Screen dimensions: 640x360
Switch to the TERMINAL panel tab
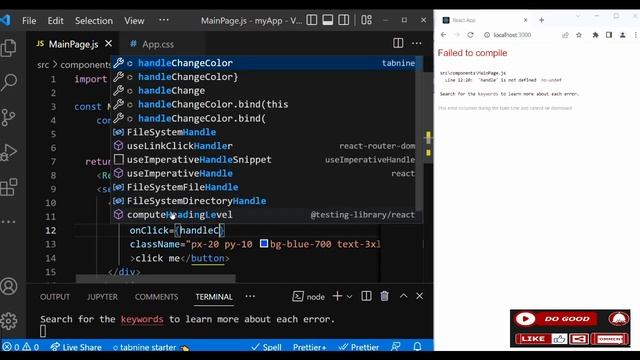click(x=214, y=297)
